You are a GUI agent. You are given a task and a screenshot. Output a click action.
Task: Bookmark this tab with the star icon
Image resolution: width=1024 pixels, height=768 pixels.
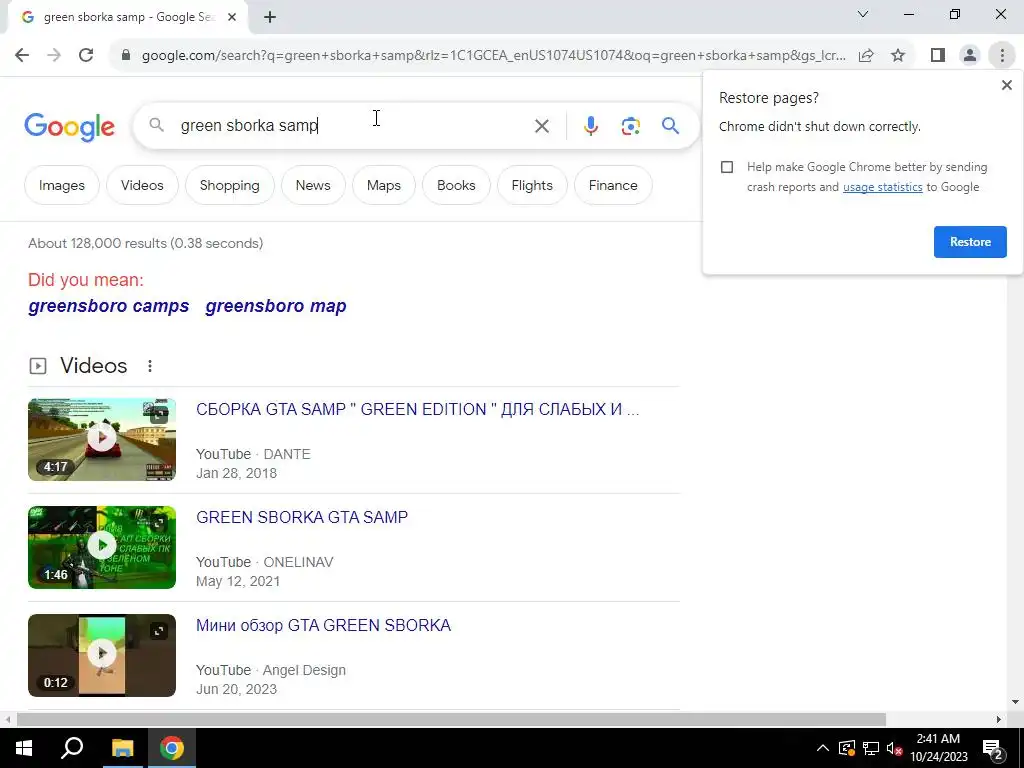tap(898, 56)
